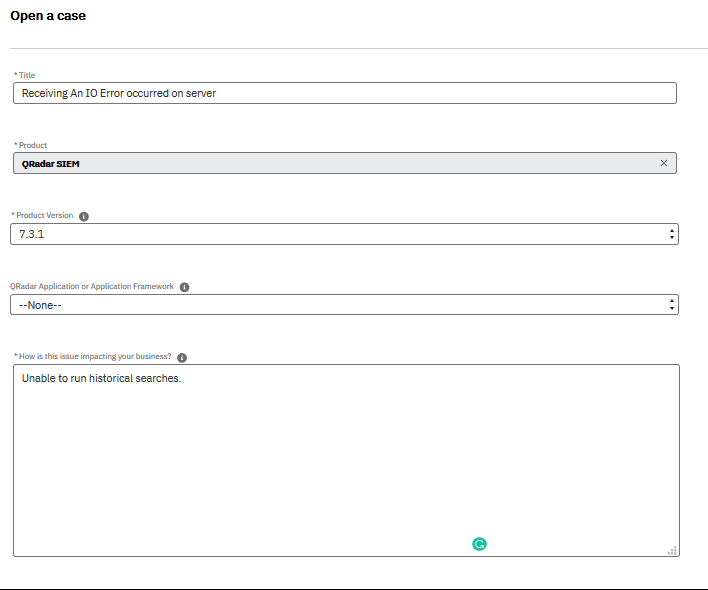The image size is (708, 590).
Task: Clear the QRadar SIEM product selection
Action: tap(663, 163)
